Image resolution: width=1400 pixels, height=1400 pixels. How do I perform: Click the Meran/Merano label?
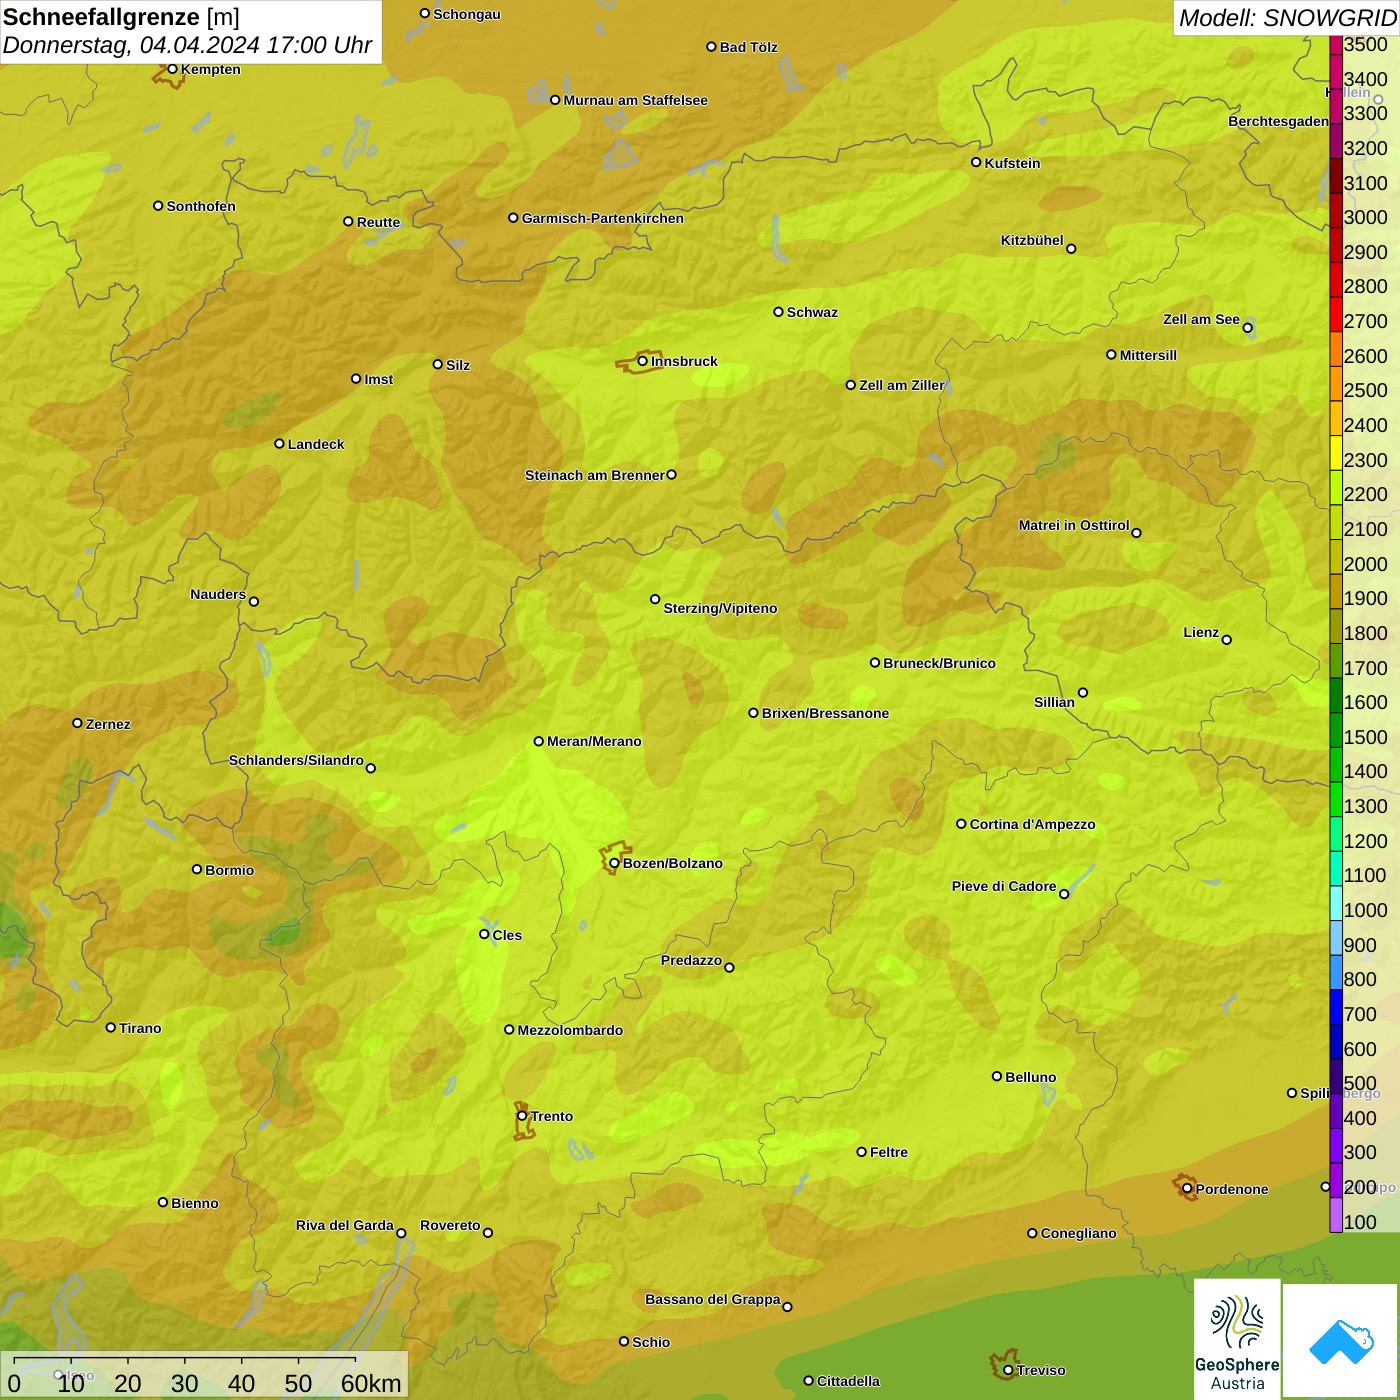[x=594, y=741]
